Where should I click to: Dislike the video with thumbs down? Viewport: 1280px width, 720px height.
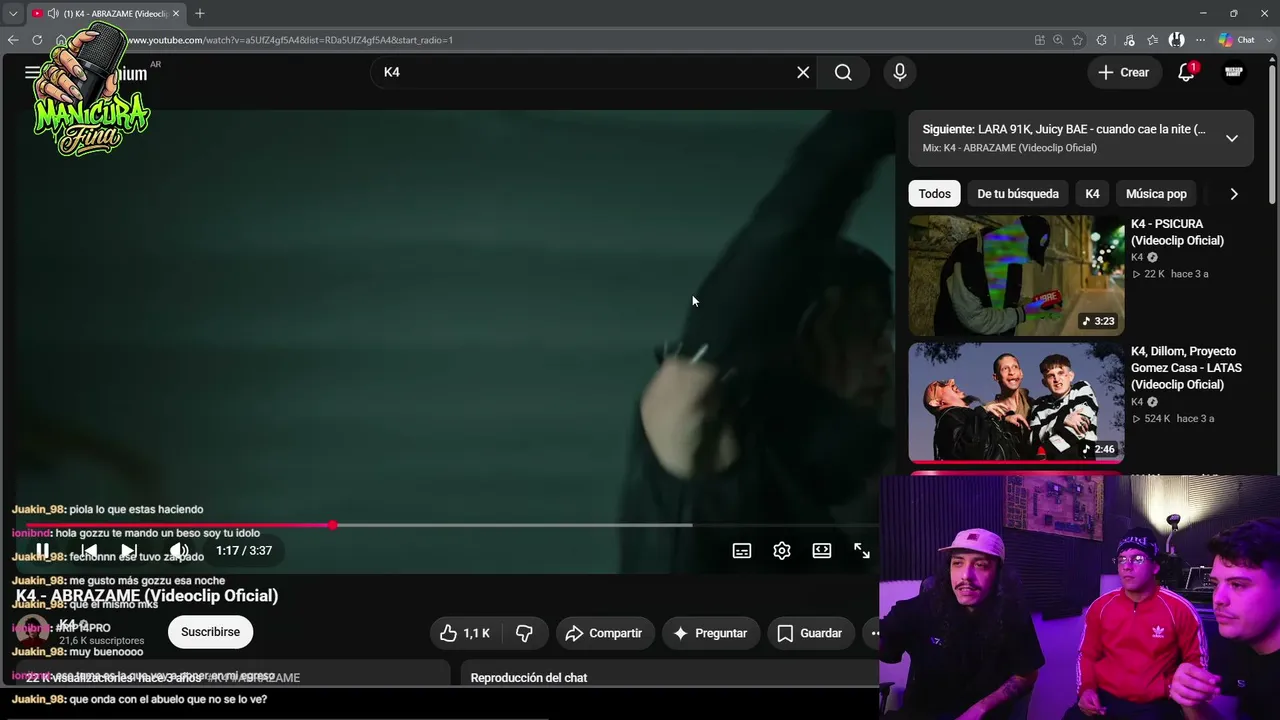pos(524,633)
